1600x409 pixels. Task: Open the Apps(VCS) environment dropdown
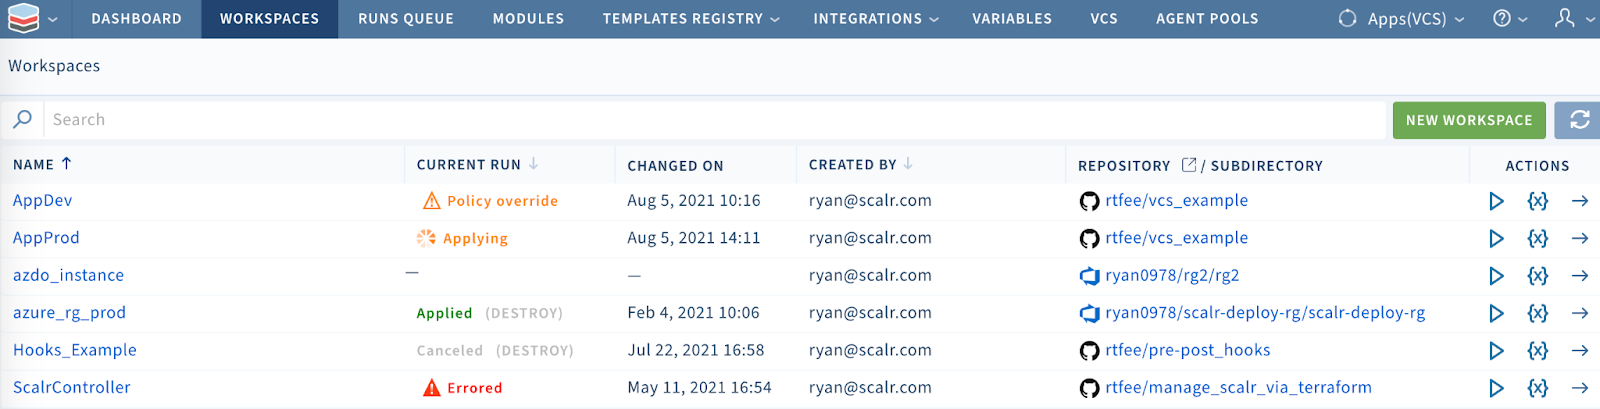(x=1405, y=19)
